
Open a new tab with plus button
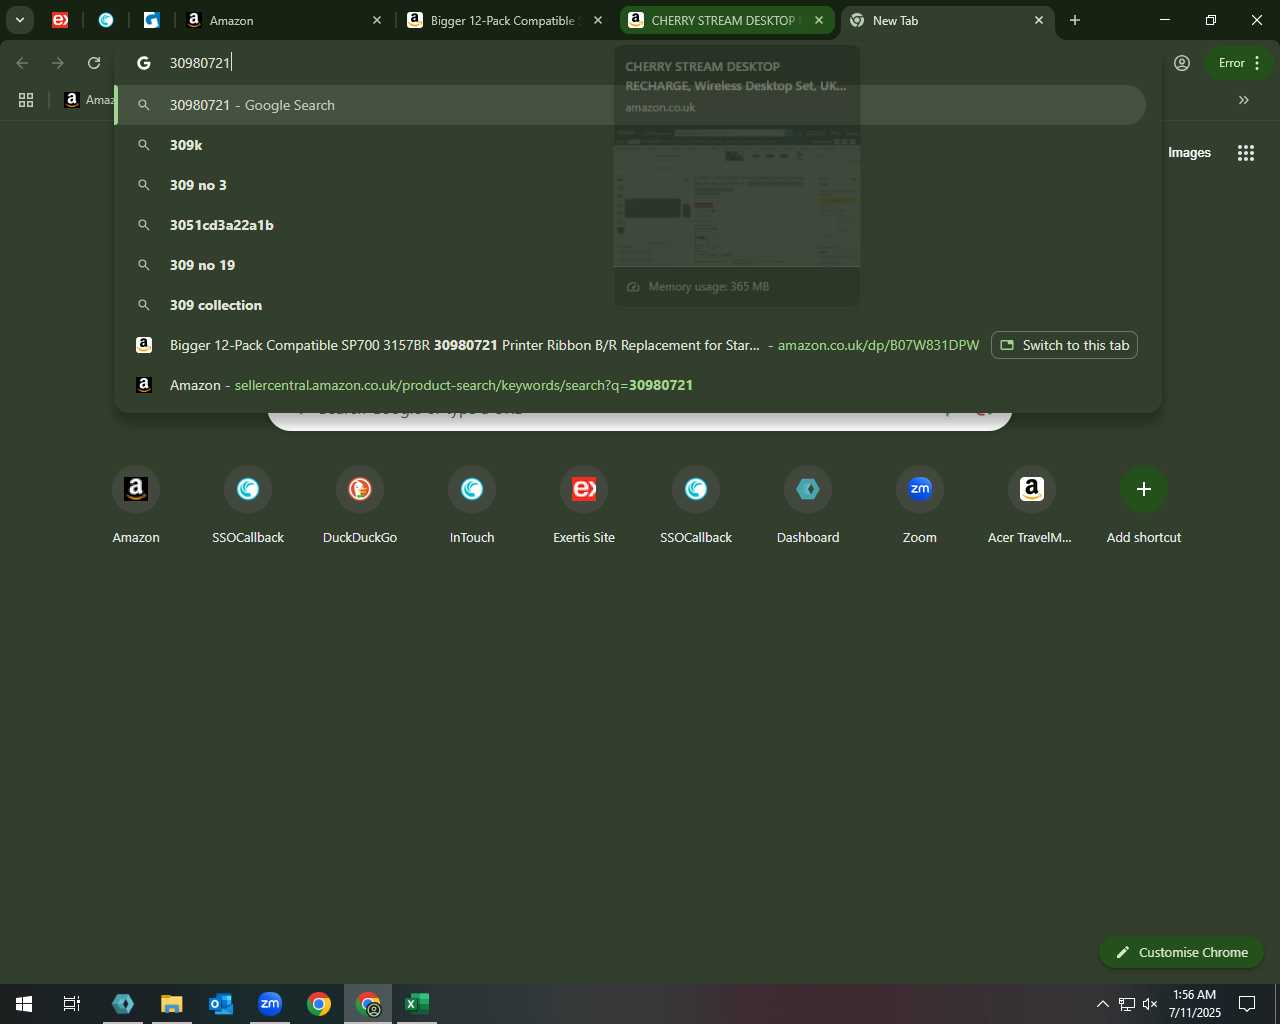[x=1075, y=20]
